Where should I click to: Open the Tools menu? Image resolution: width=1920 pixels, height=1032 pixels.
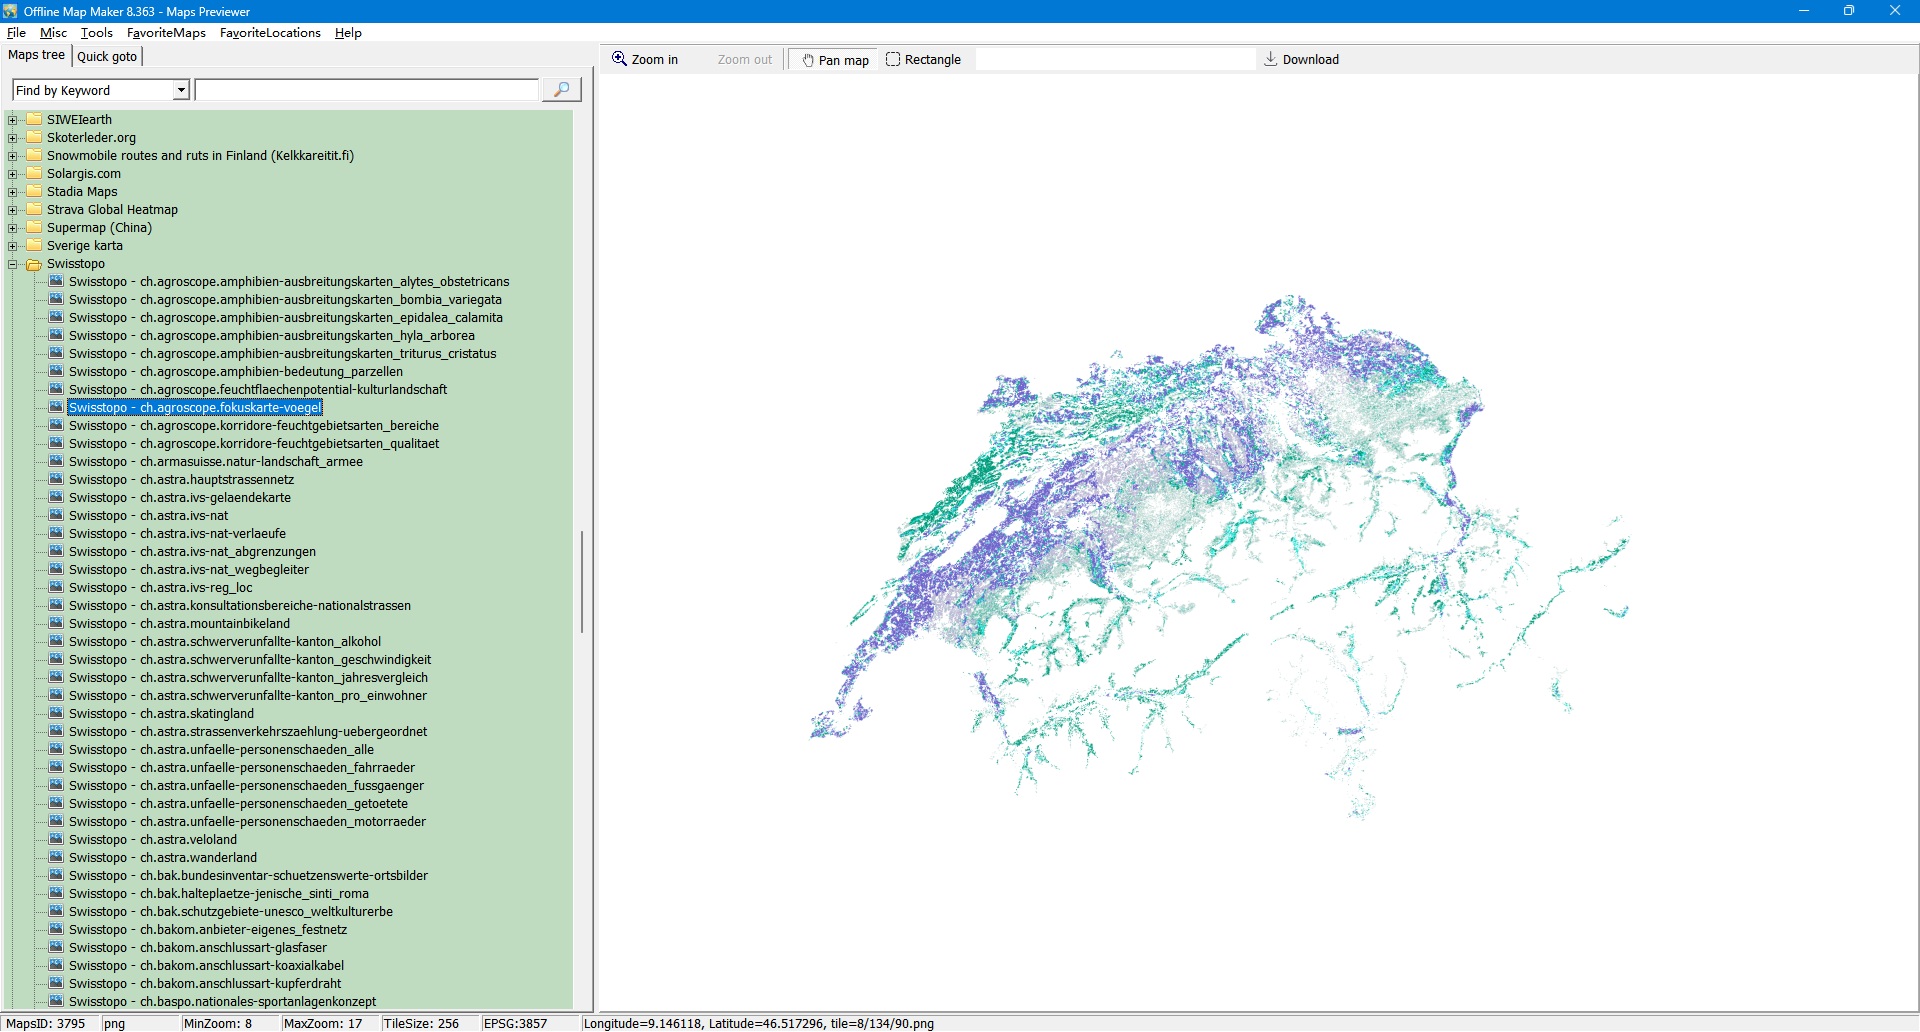click(96, 33)
